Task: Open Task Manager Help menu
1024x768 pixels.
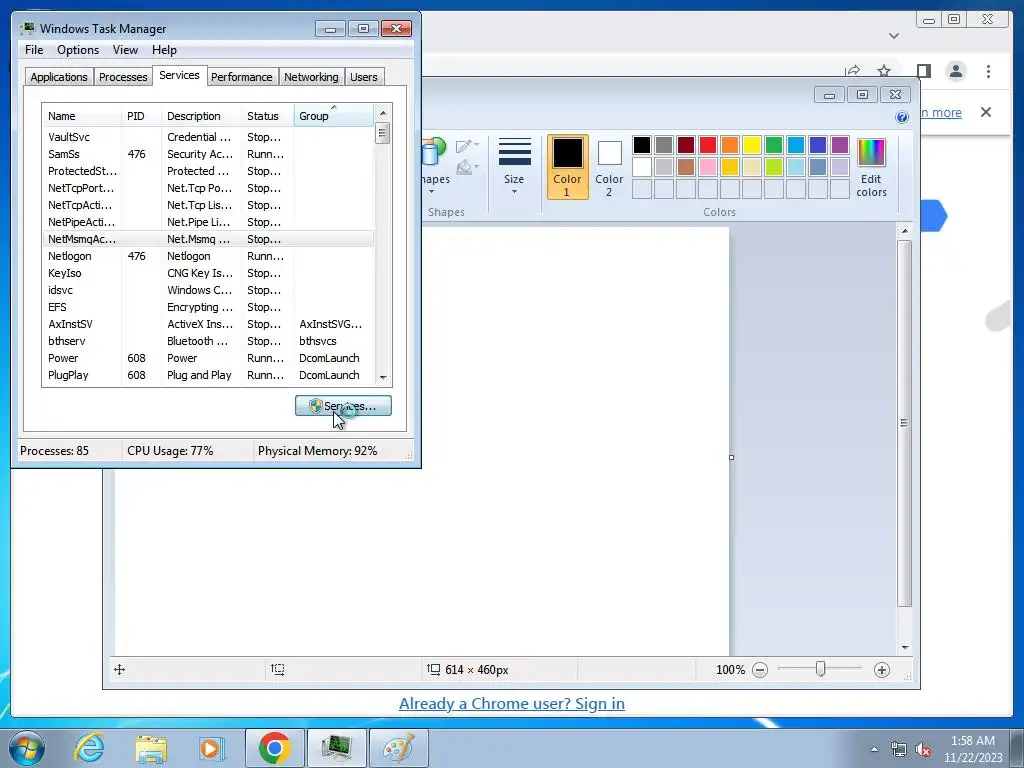Action: pyautogui.click(x=165, y=50)
